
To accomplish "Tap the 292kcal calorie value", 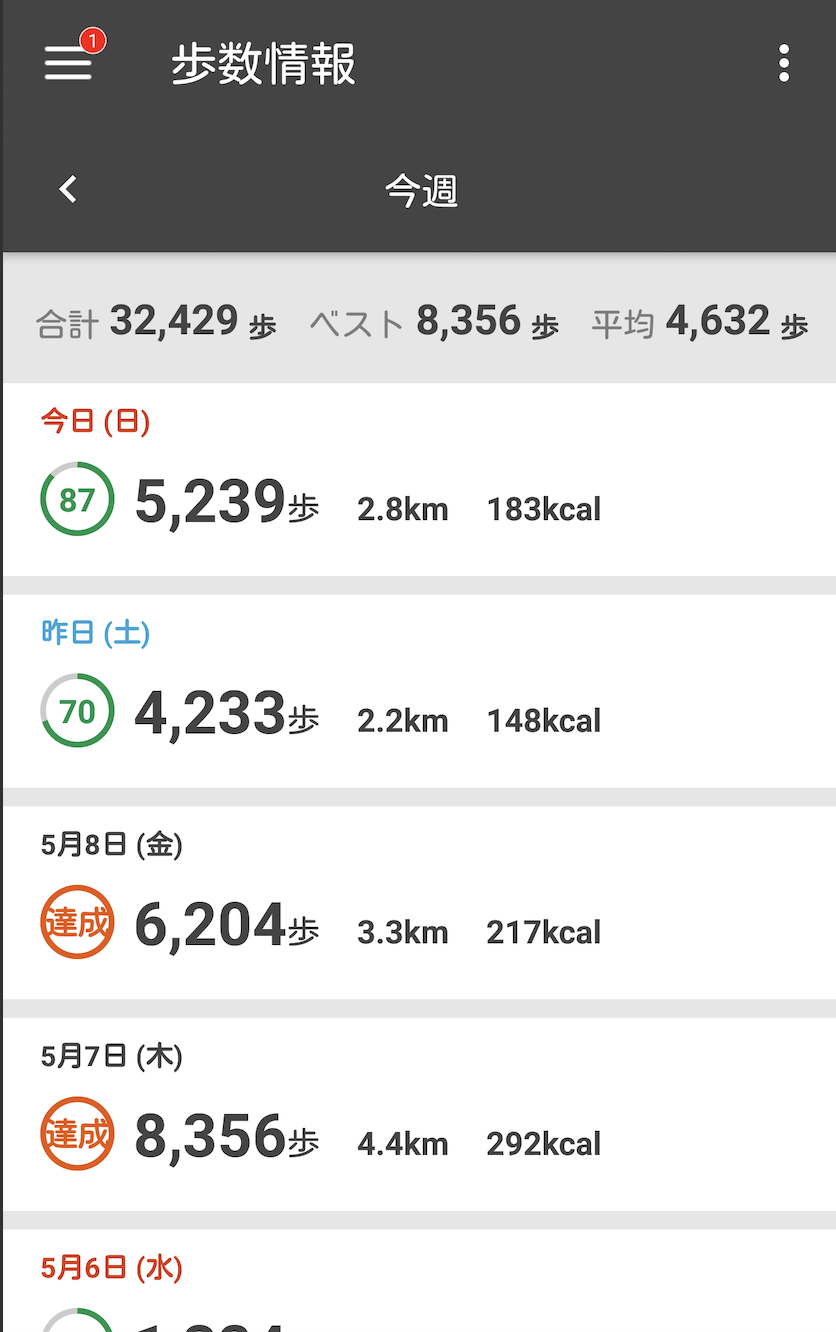I will tap(543, 1144).
